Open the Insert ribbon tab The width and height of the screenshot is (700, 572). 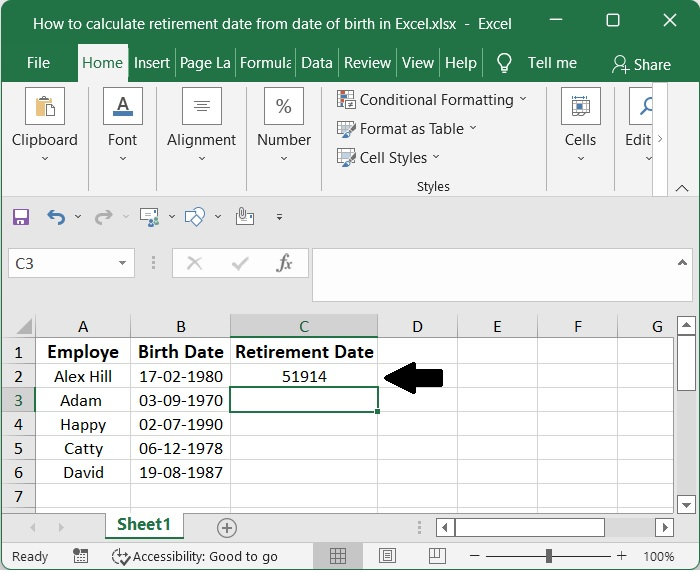click(x=152, y=63)
